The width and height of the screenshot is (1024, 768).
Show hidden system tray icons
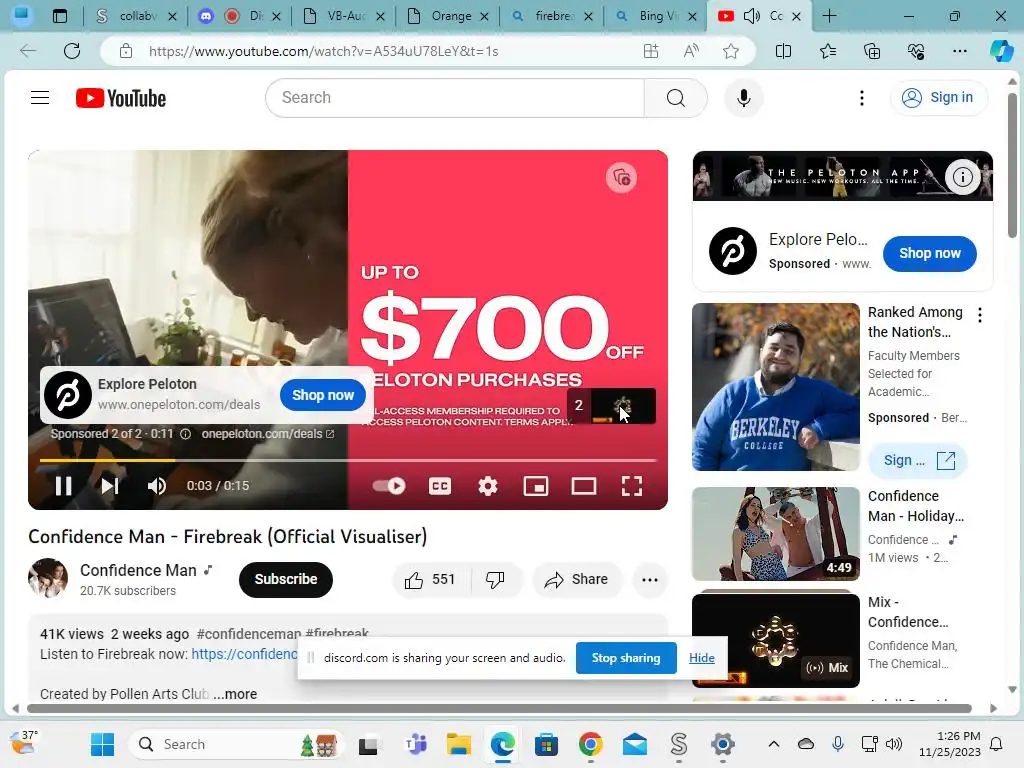(x=774, y=744)
